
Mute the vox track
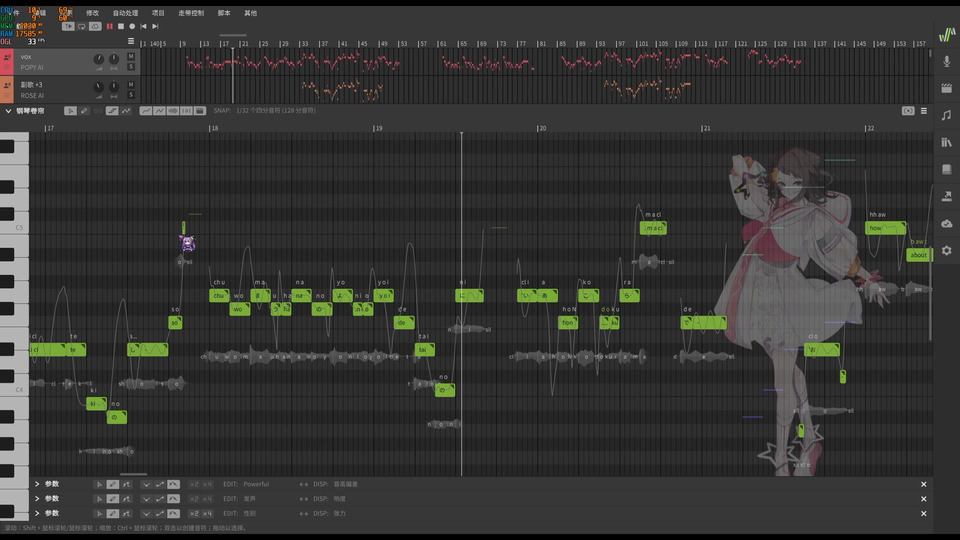pos(130,56)
